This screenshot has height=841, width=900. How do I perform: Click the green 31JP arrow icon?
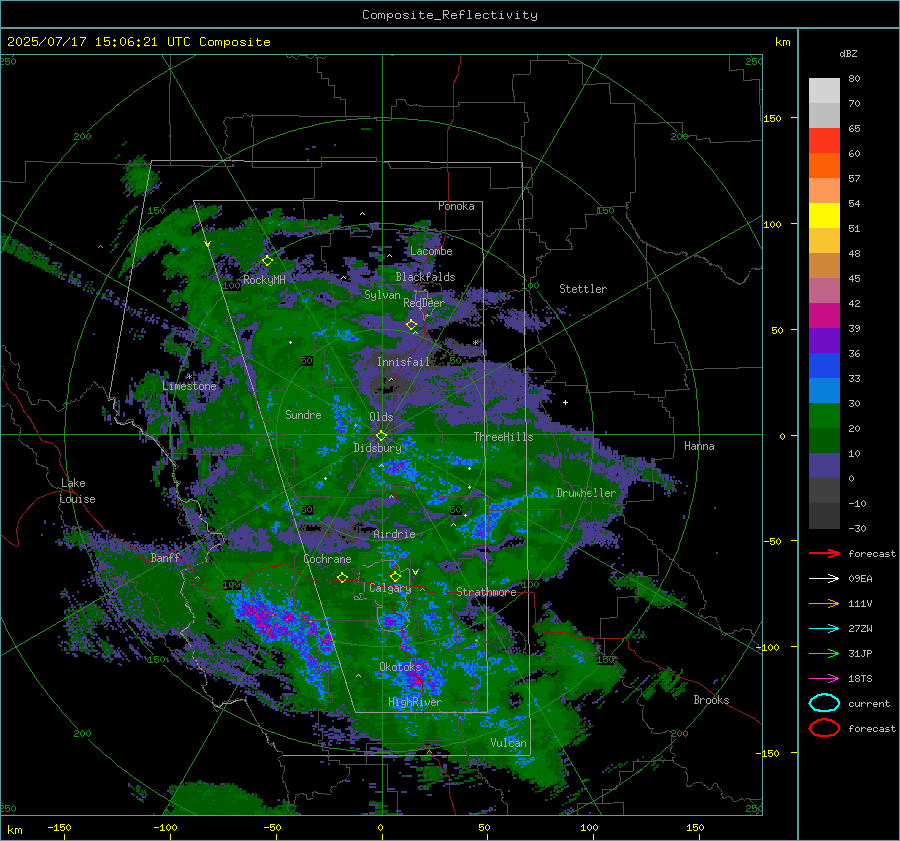pyautogui.click(x=824, y=653)
